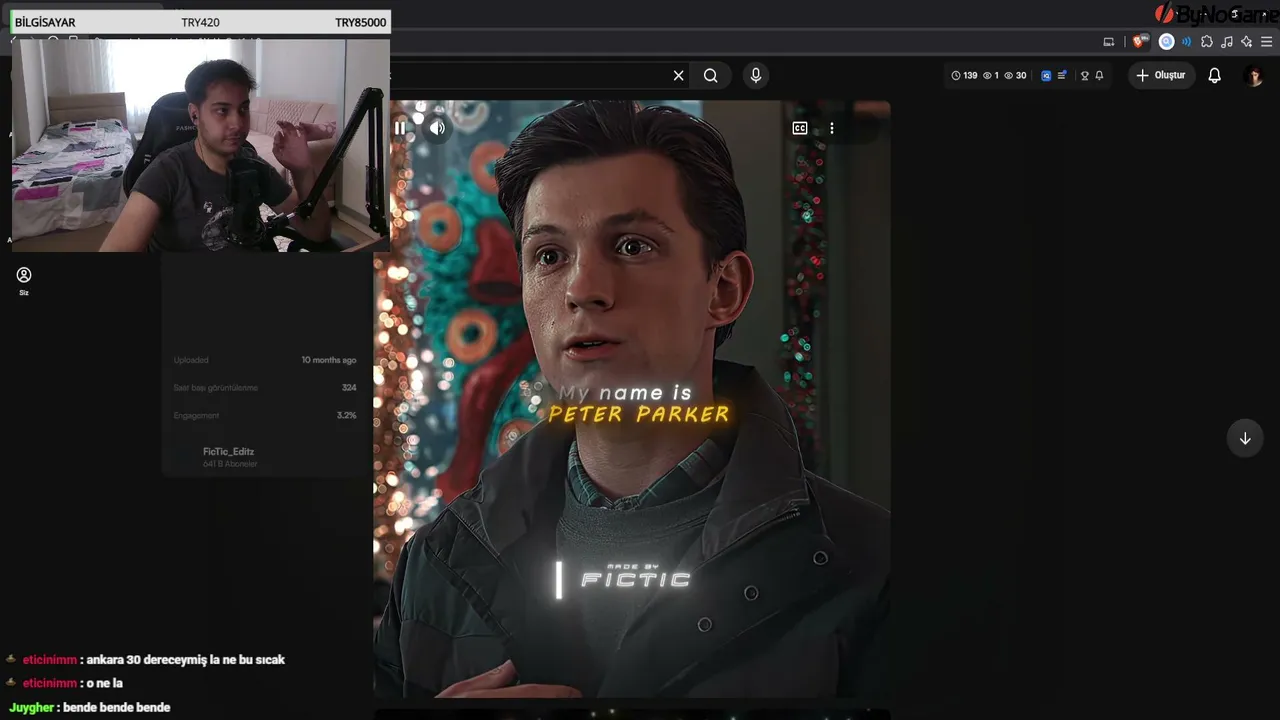This screenshot has width=1280, height=720.
Task: Click the eticinimm chat message 'o ne la'
Action: (72, 683)
